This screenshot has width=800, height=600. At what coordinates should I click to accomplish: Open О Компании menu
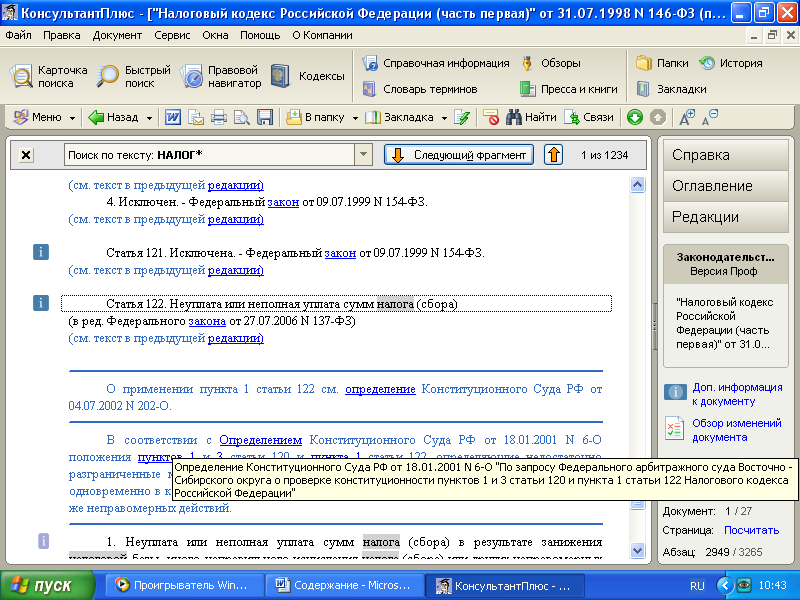(322, 35)
